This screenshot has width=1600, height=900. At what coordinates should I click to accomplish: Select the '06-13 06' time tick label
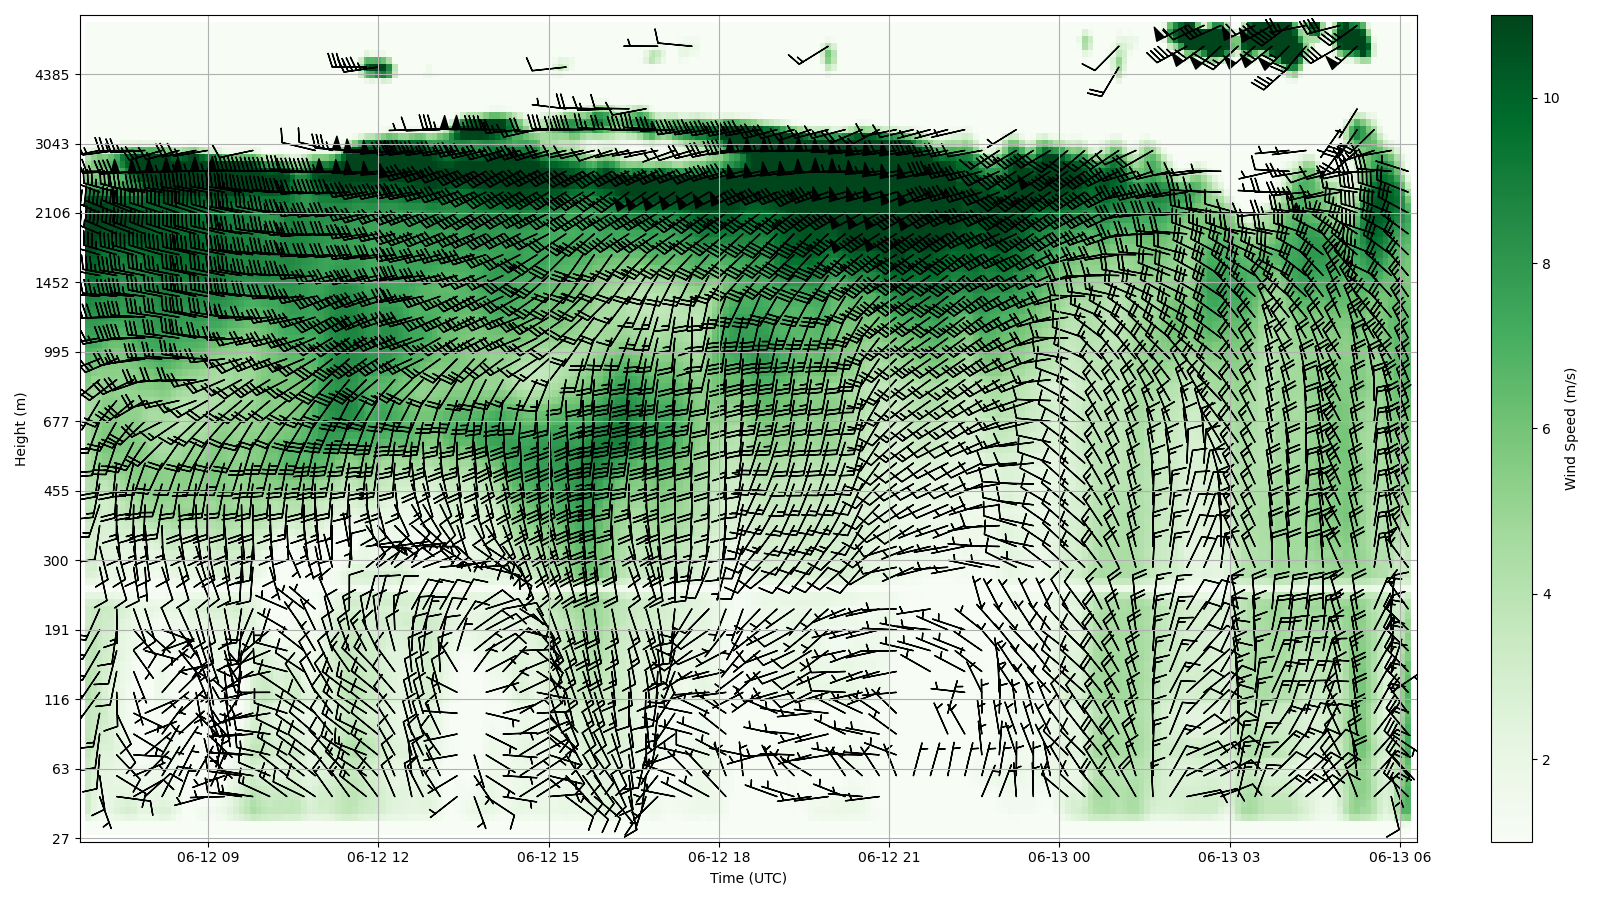[x=1399, y=857]
